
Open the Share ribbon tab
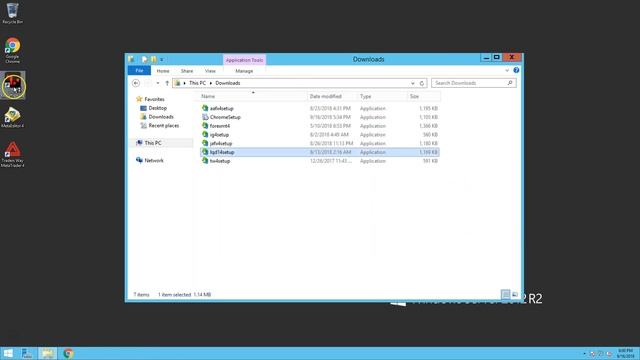click(187, 71)
